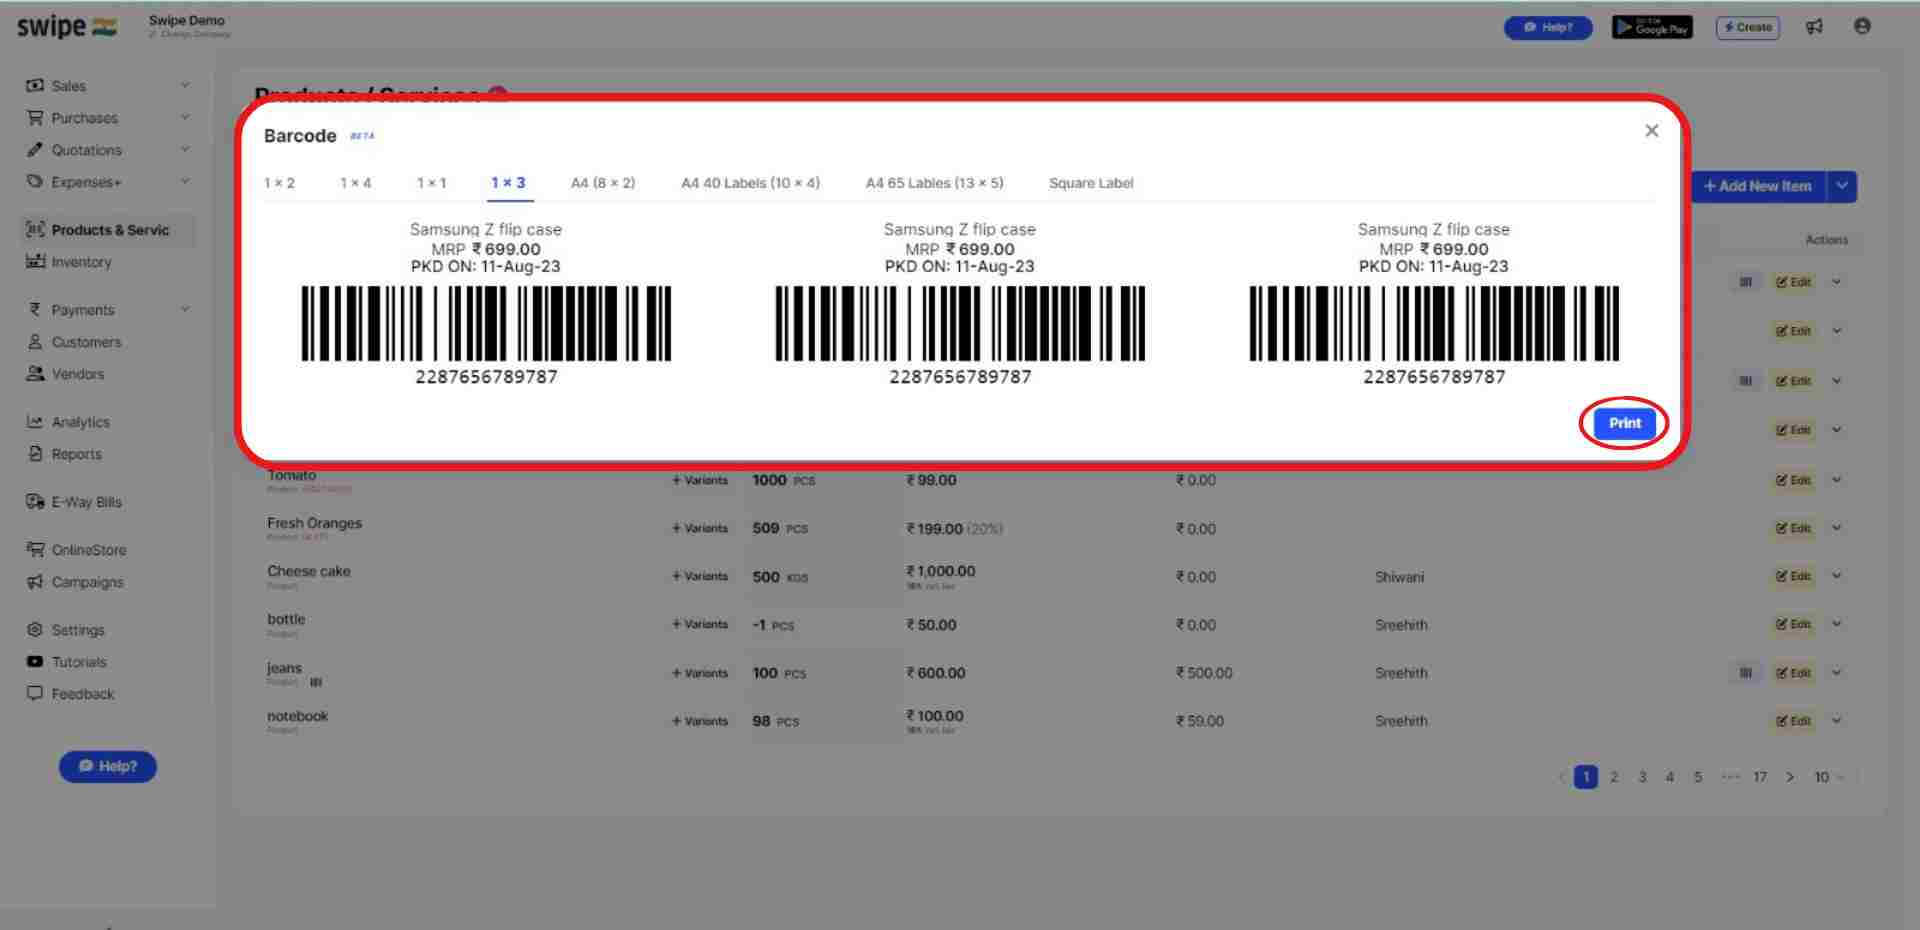The height and width of the screenshot is (930, 1920).
Task: Open the user profile icon
Action: click(1862, 27)
